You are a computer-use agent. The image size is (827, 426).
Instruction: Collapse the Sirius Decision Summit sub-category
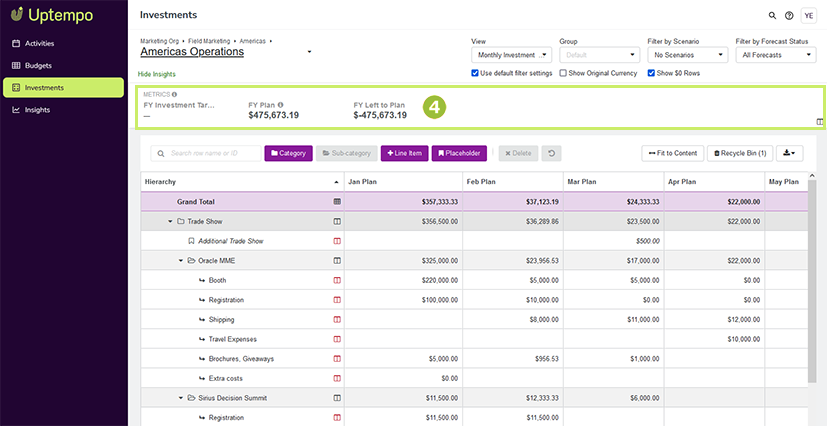coord(181,398)
